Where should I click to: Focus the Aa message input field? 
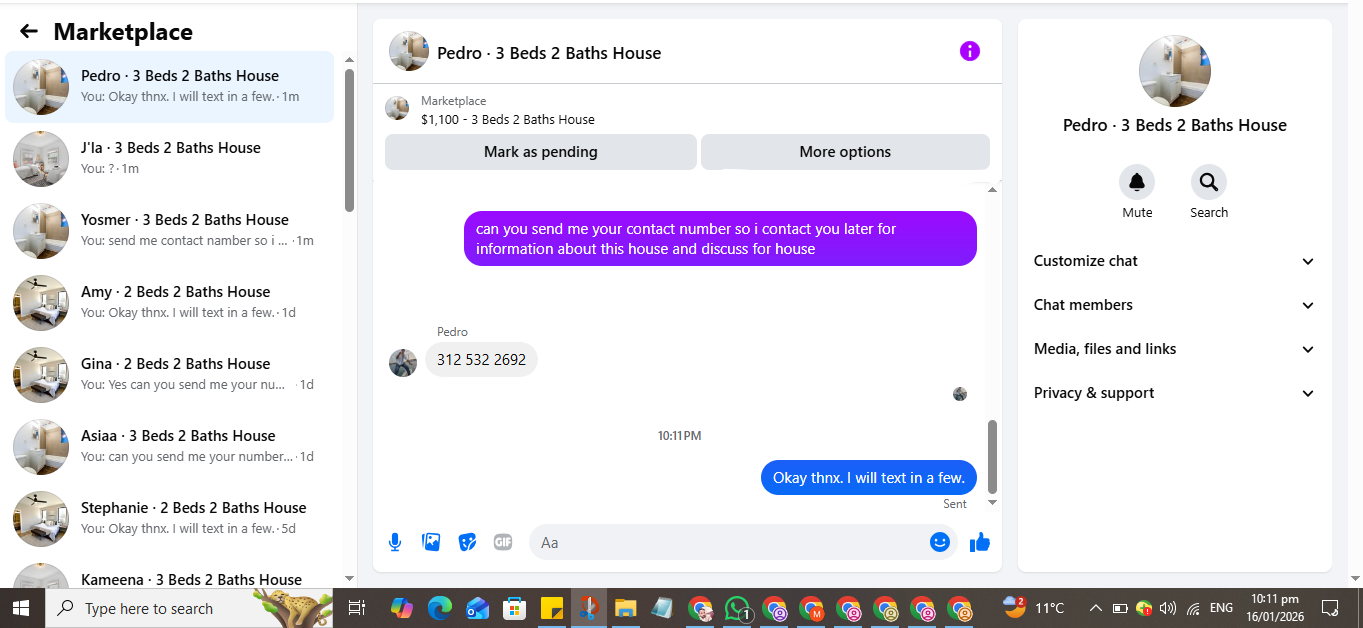click(x=730, y=542)
